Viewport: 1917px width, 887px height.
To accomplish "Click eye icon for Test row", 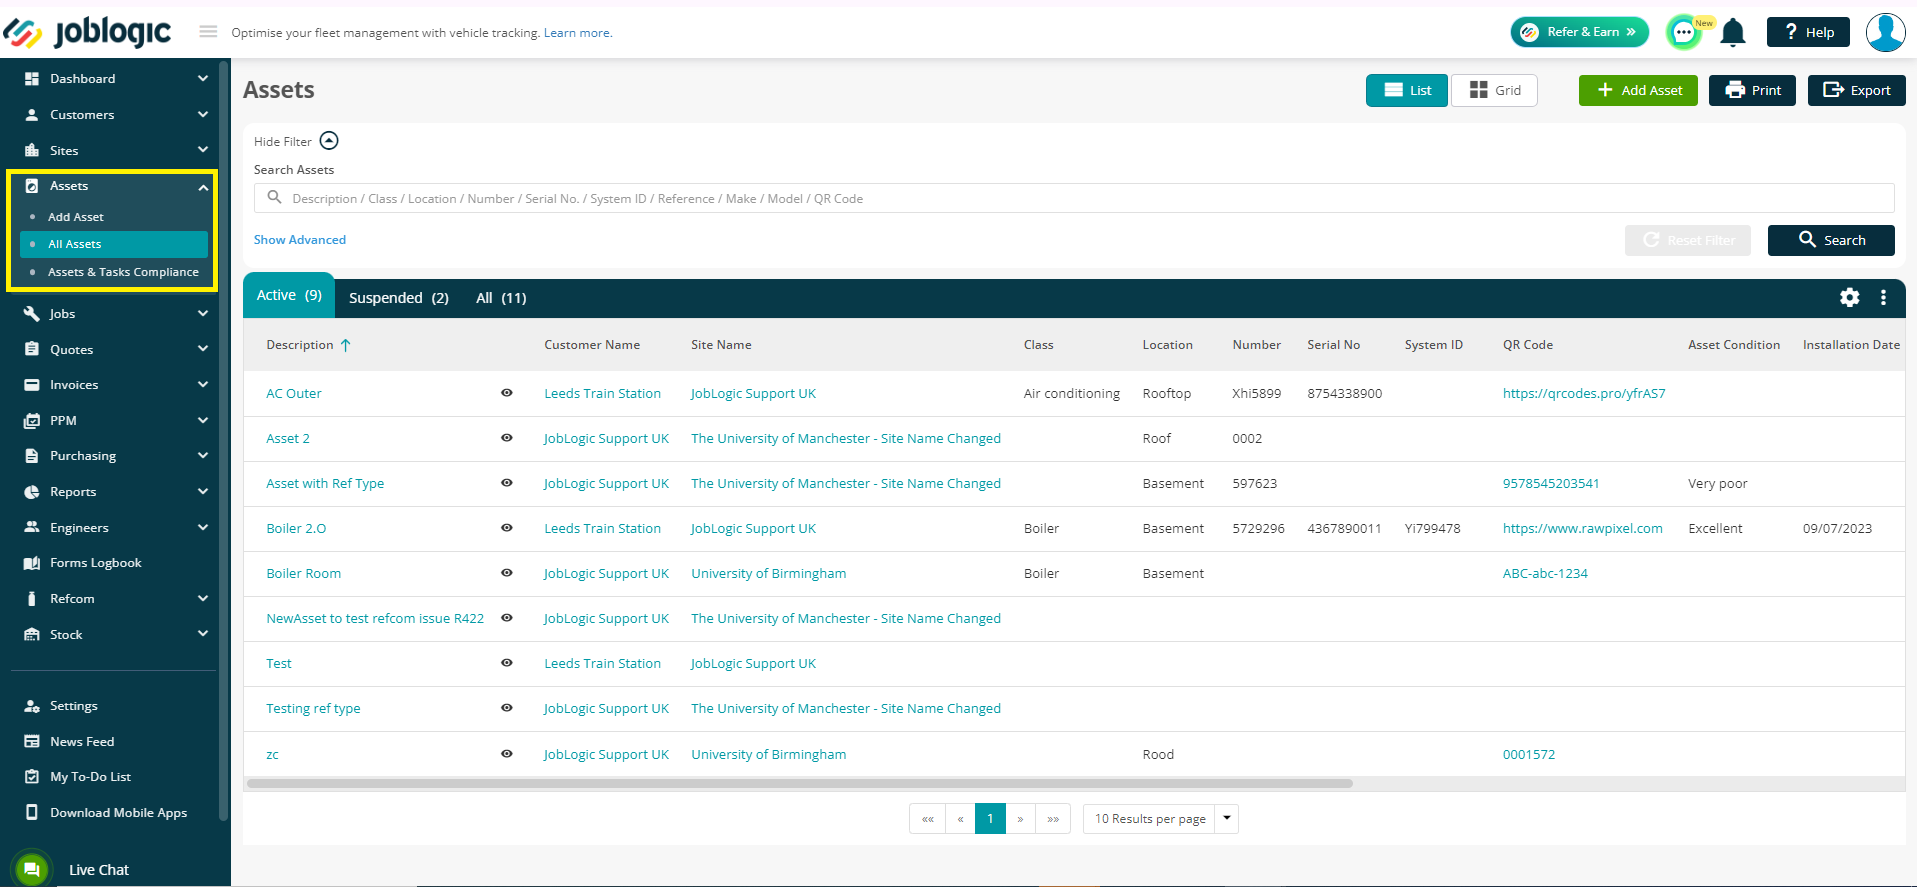I will point(507,663).
